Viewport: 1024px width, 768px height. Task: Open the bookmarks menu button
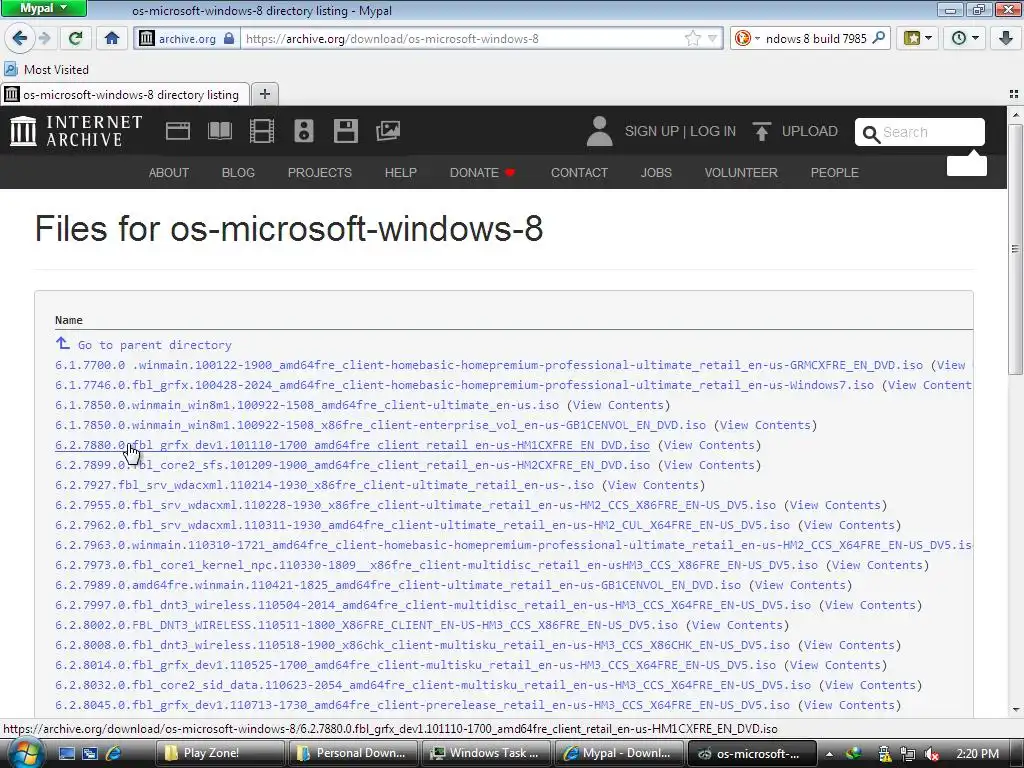(x=917, y=38)
